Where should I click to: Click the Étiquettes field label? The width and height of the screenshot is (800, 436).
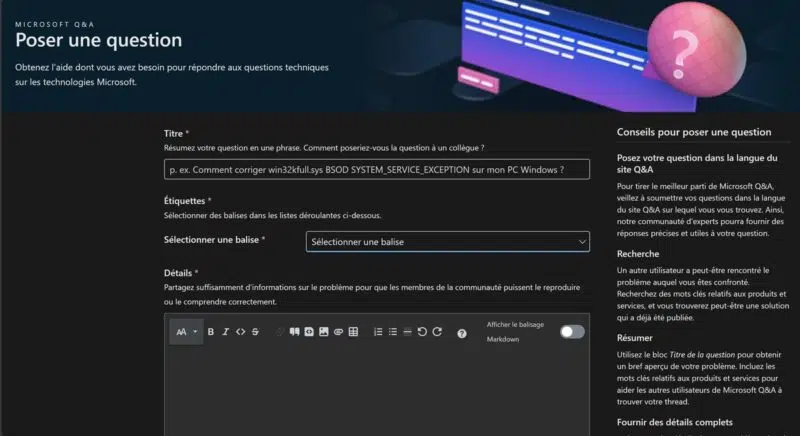pyautogui.click(x=187, y=201)
